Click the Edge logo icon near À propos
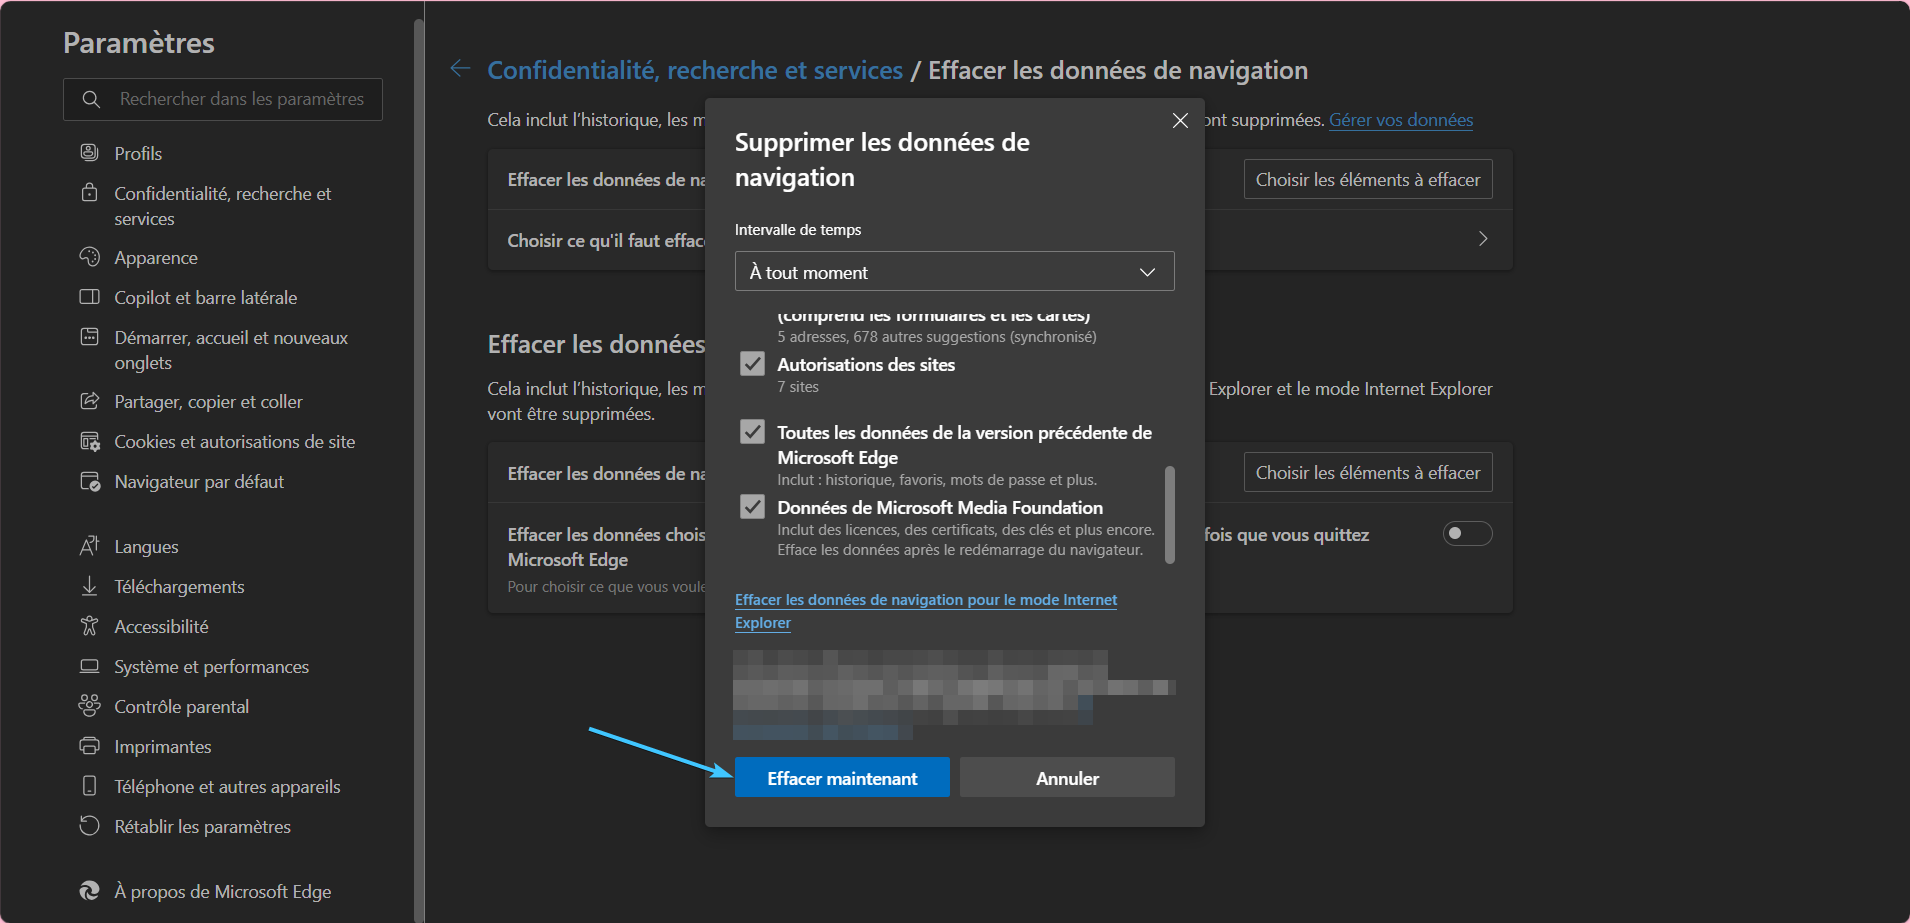 (89, 891)
